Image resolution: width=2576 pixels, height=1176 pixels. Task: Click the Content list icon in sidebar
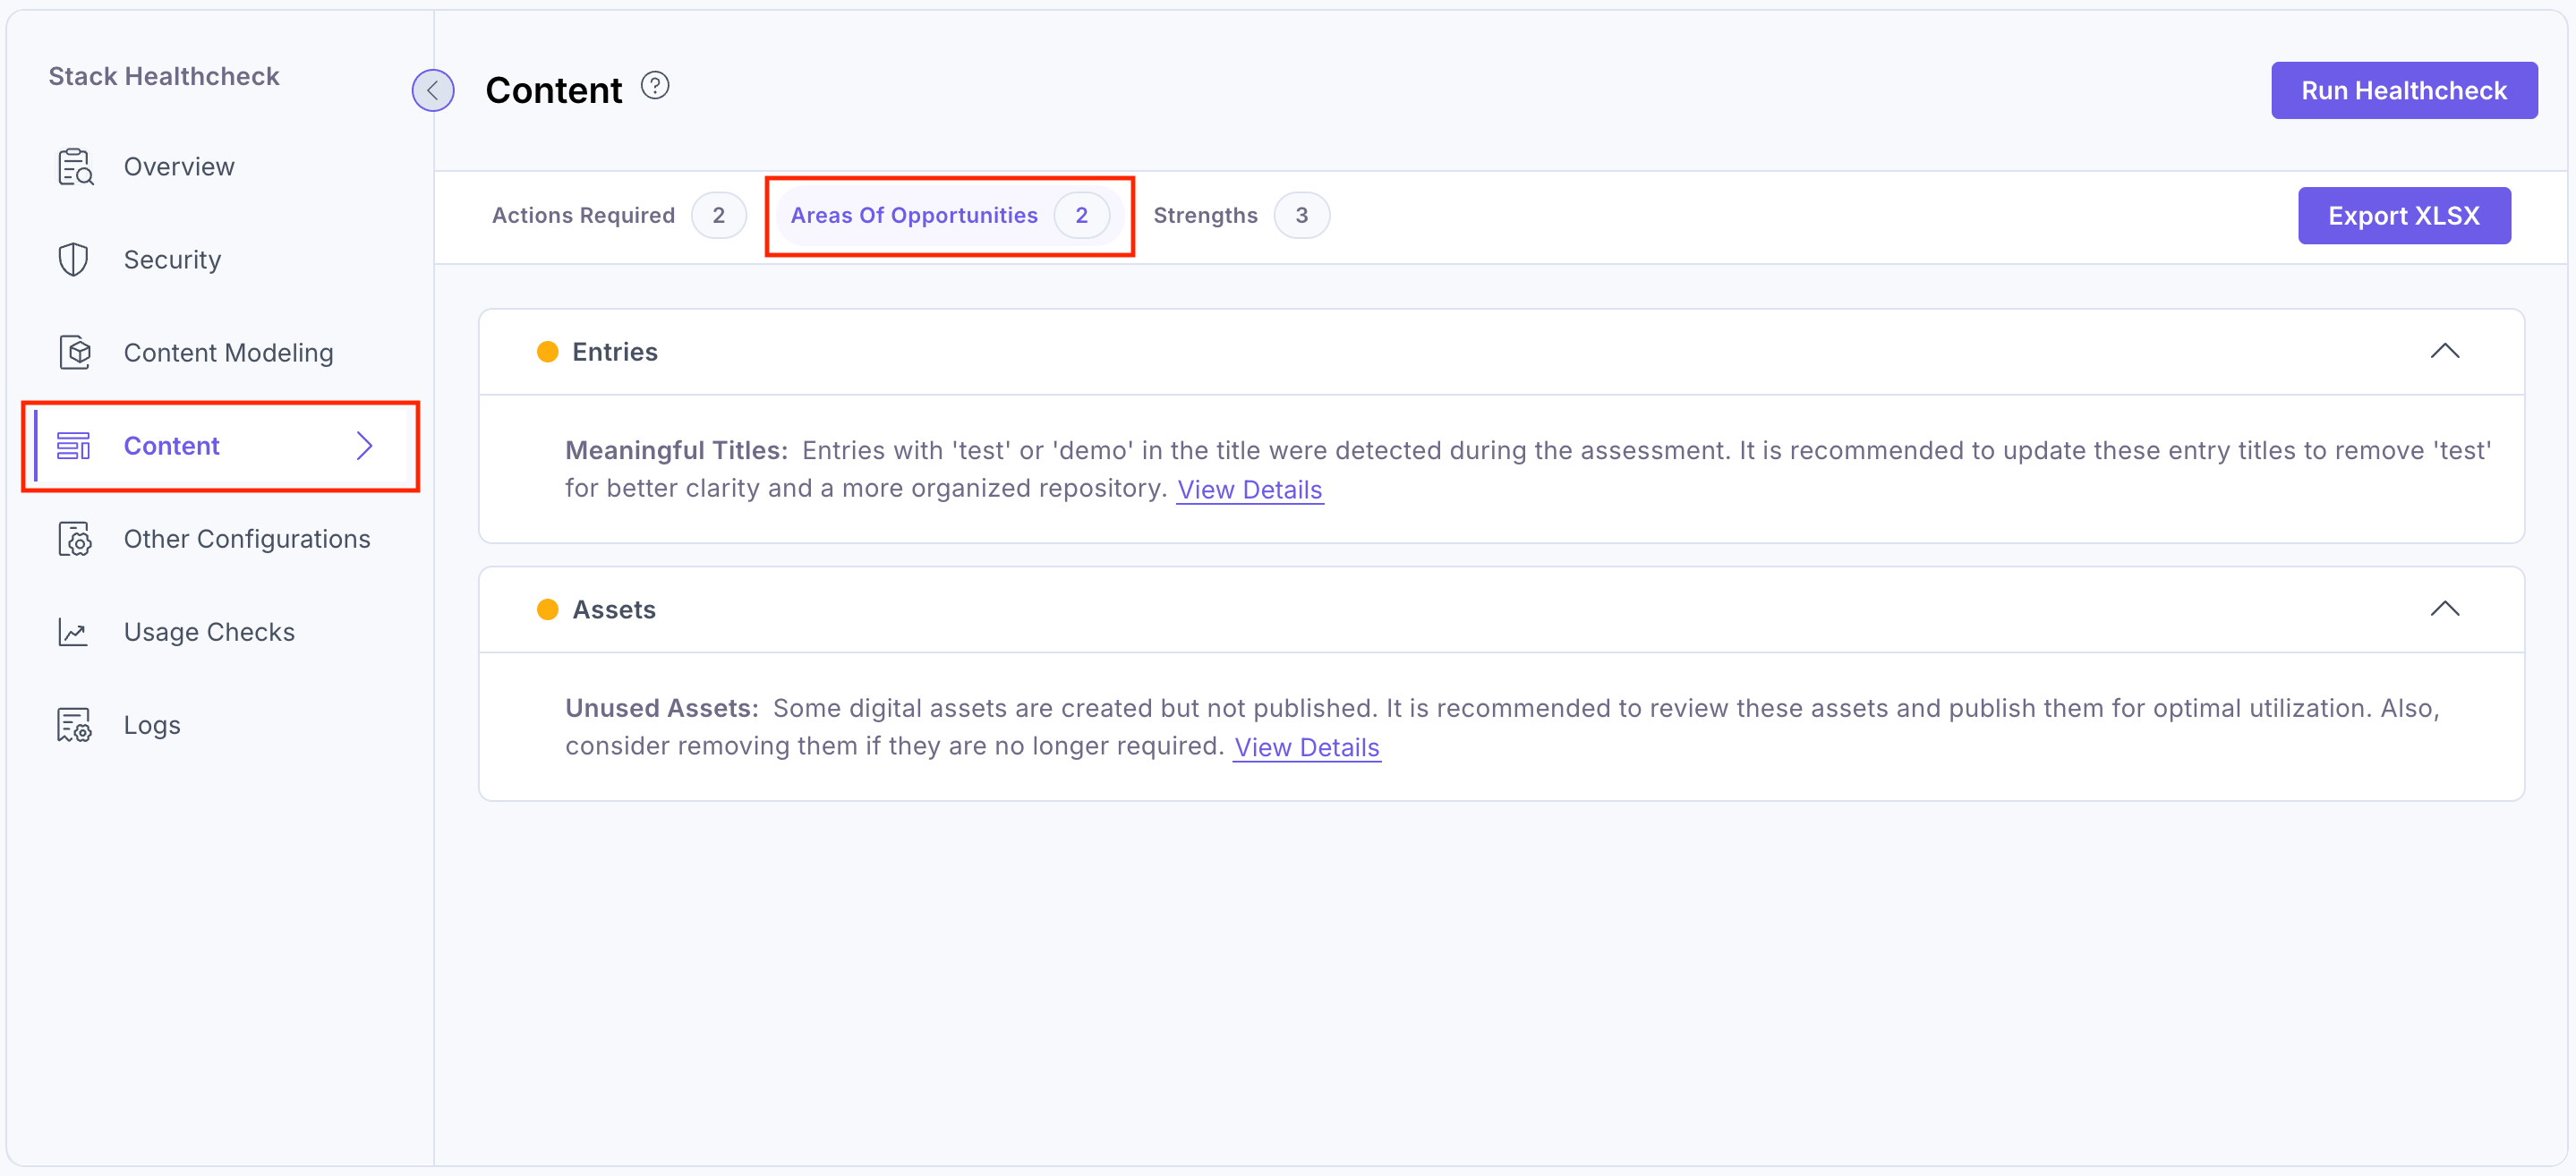click(74, 446)
